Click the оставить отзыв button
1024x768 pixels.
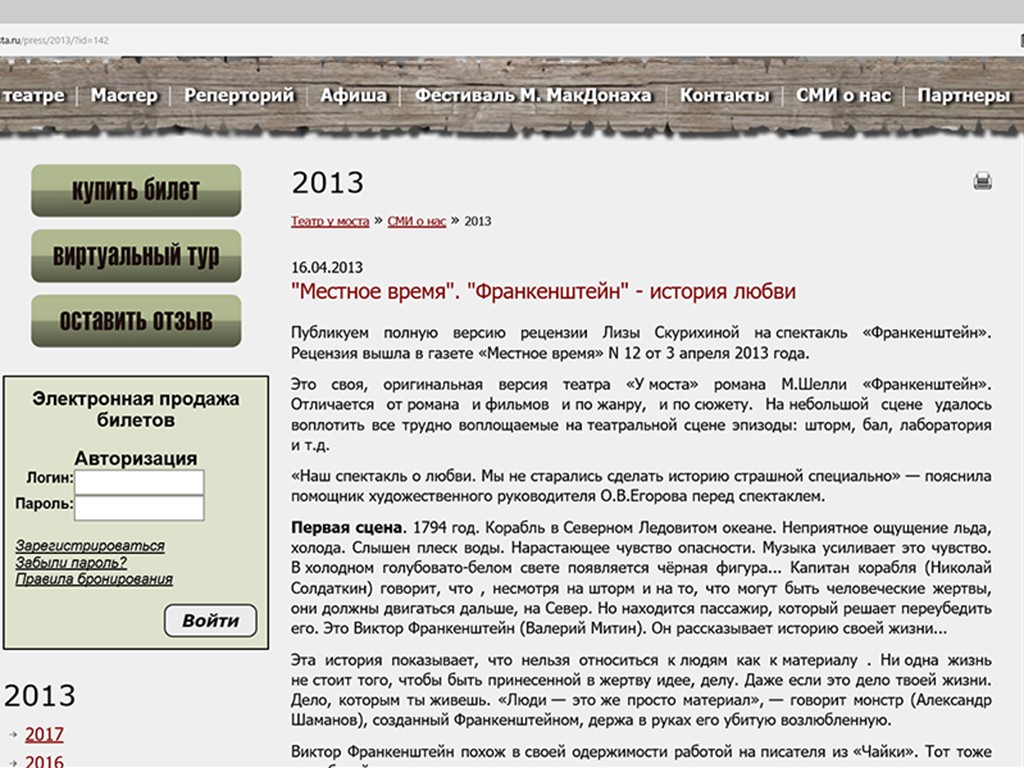(136, 321)
